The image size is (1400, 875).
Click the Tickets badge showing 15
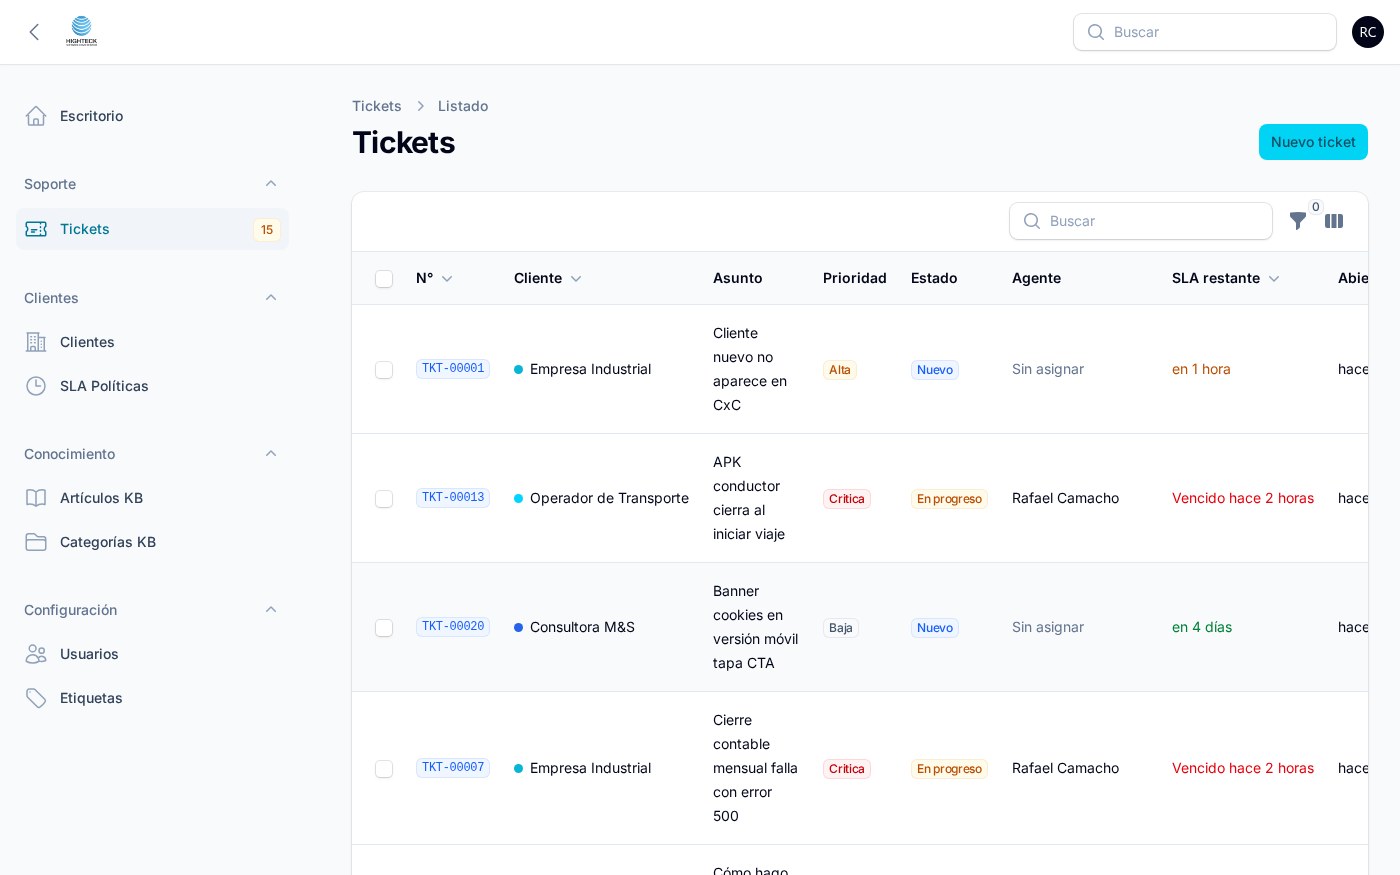point(267,230)
